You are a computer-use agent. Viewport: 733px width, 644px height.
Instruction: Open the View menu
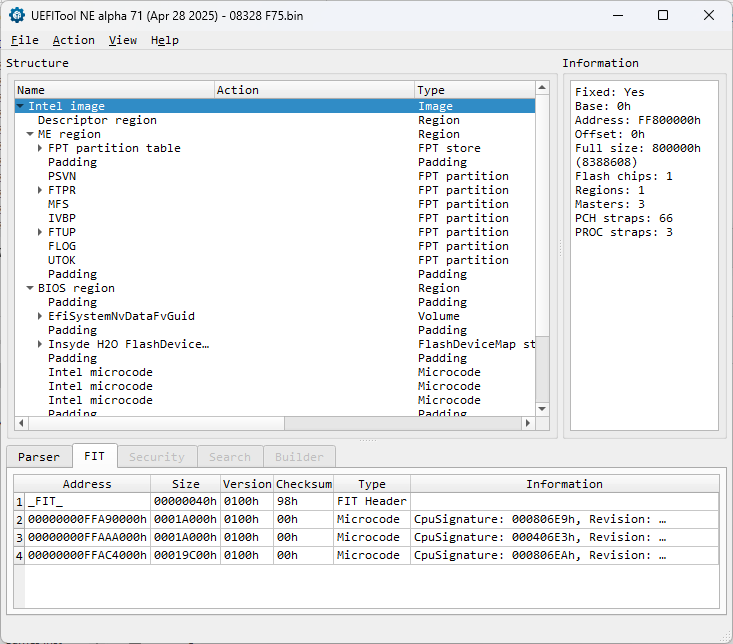123,40
